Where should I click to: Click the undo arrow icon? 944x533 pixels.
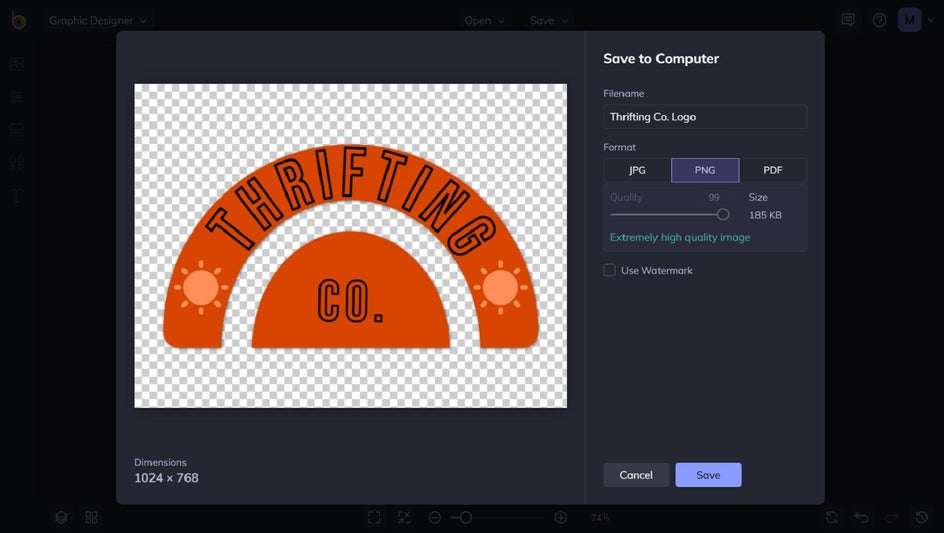pyautogui.click(x=861, y=517)
